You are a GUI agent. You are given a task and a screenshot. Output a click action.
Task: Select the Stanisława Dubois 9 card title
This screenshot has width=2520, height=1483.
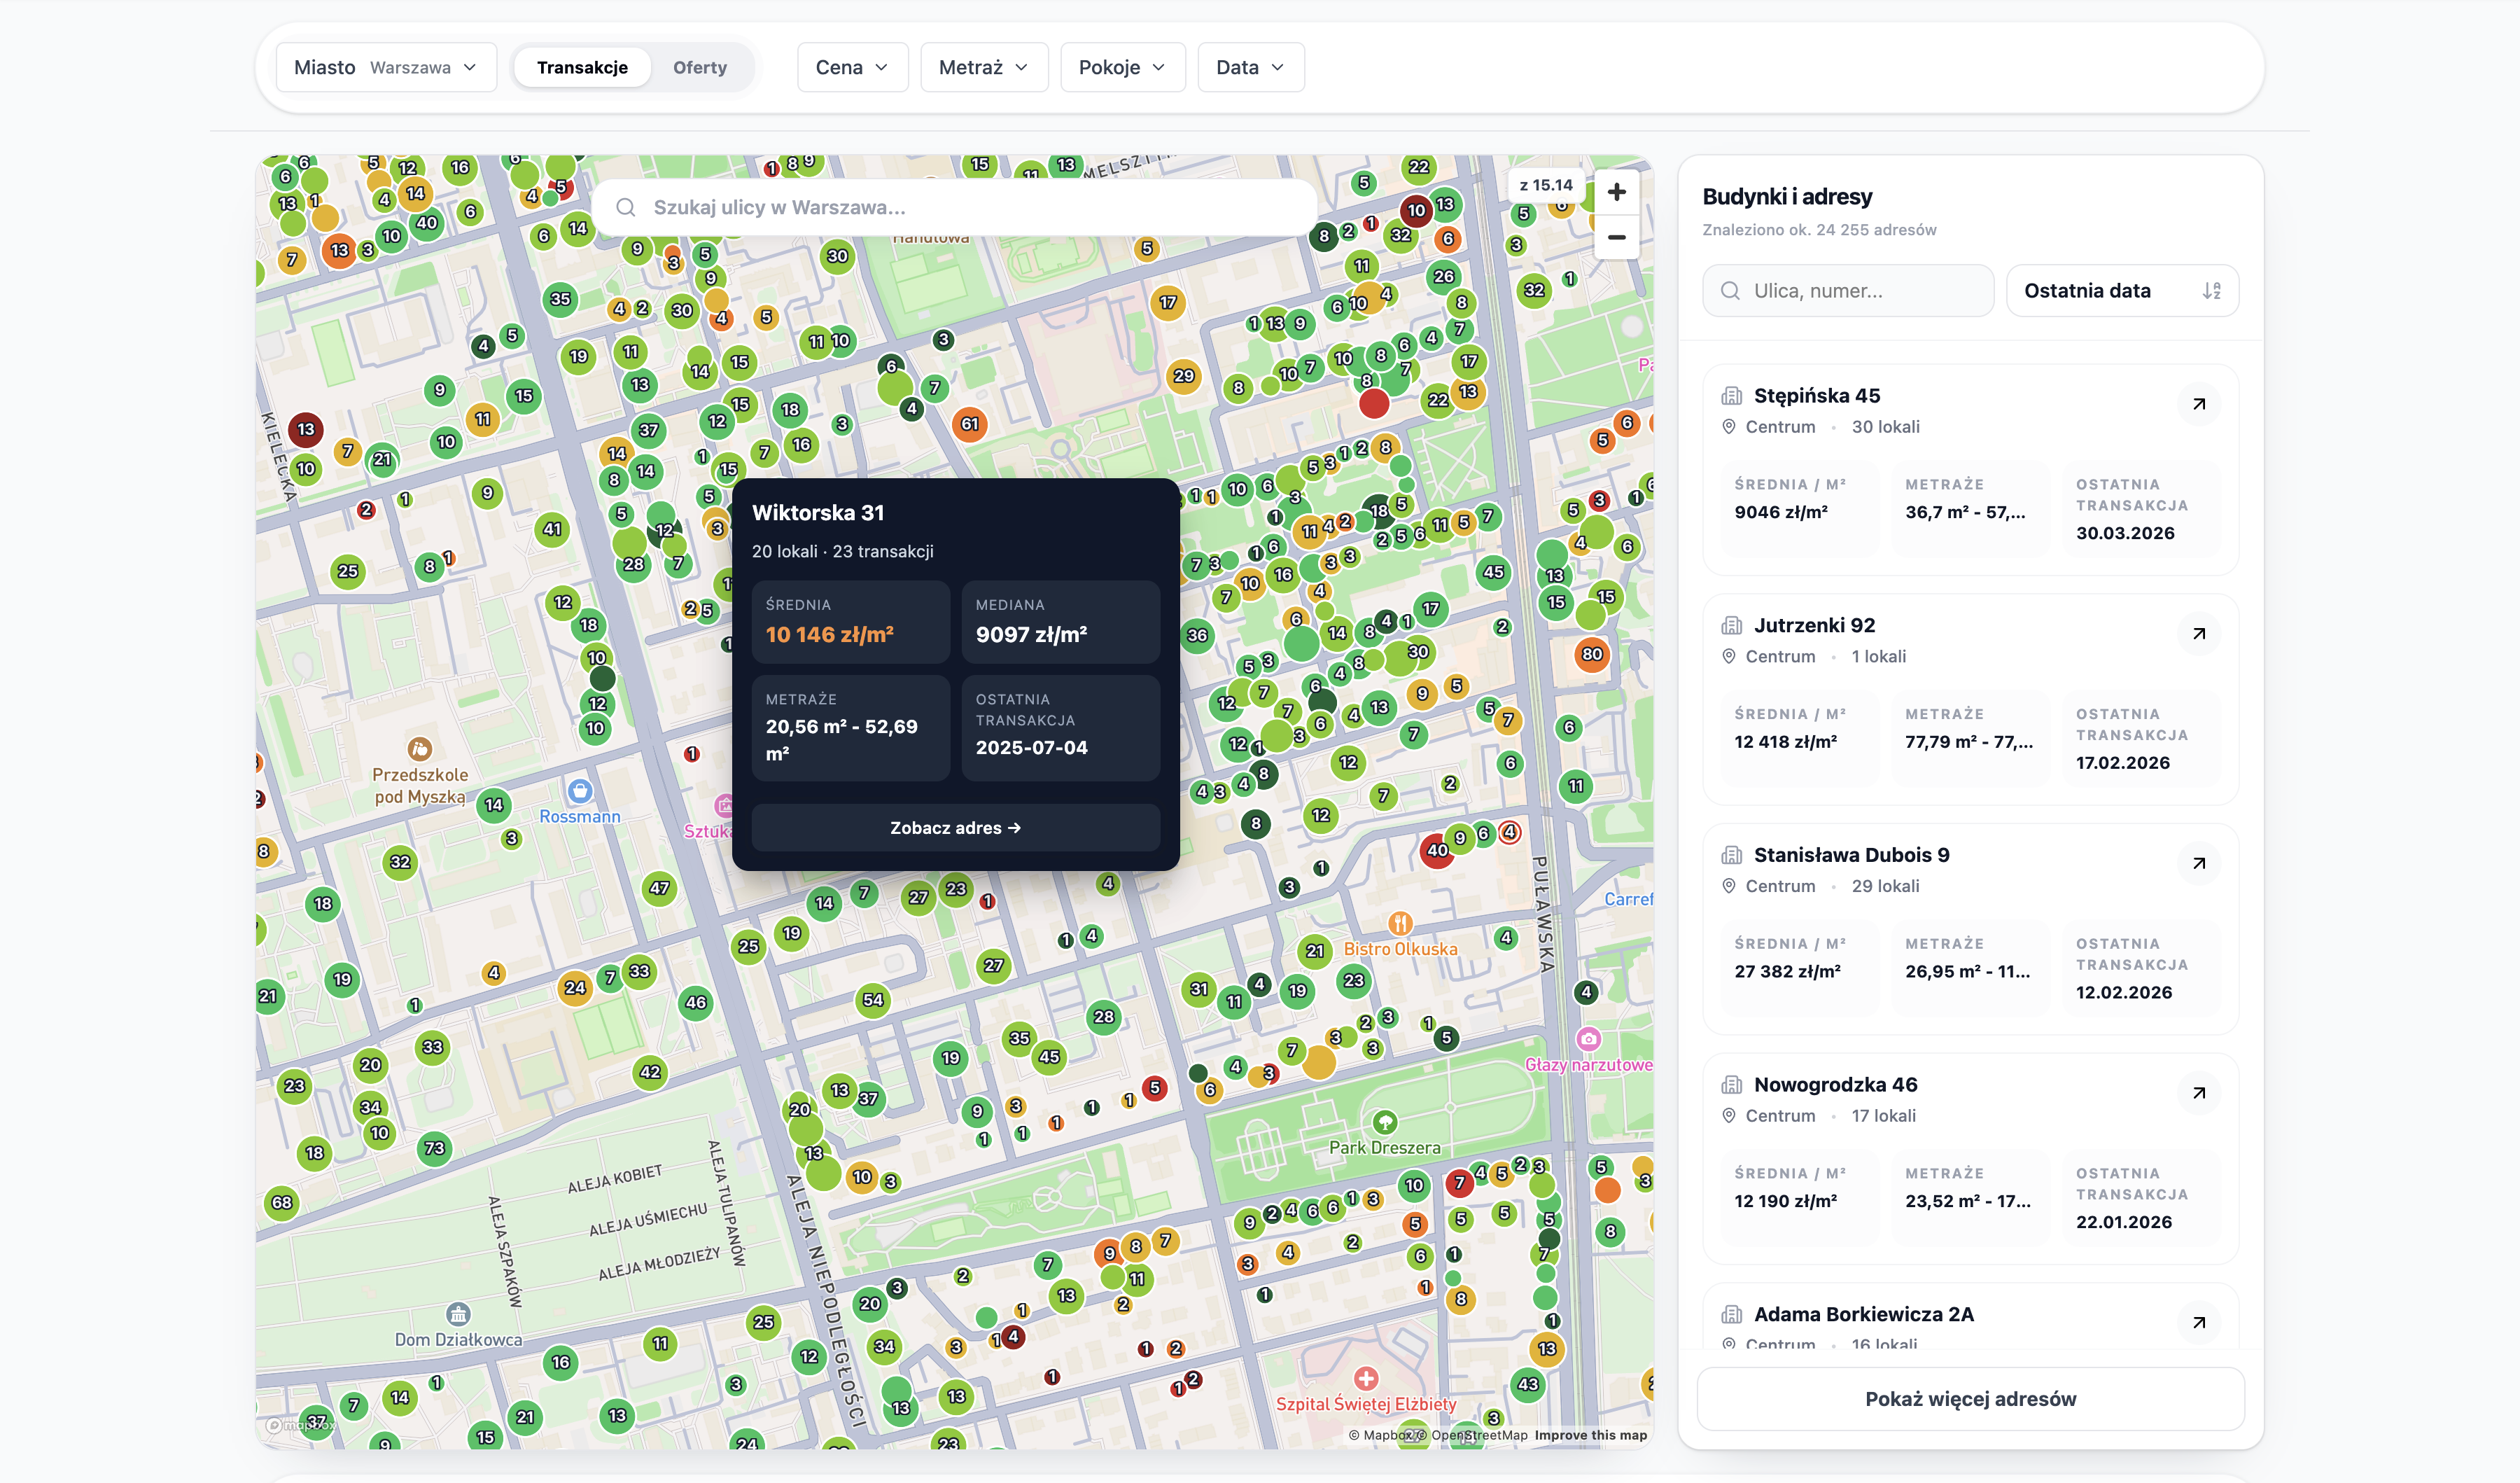[1851, 855]
